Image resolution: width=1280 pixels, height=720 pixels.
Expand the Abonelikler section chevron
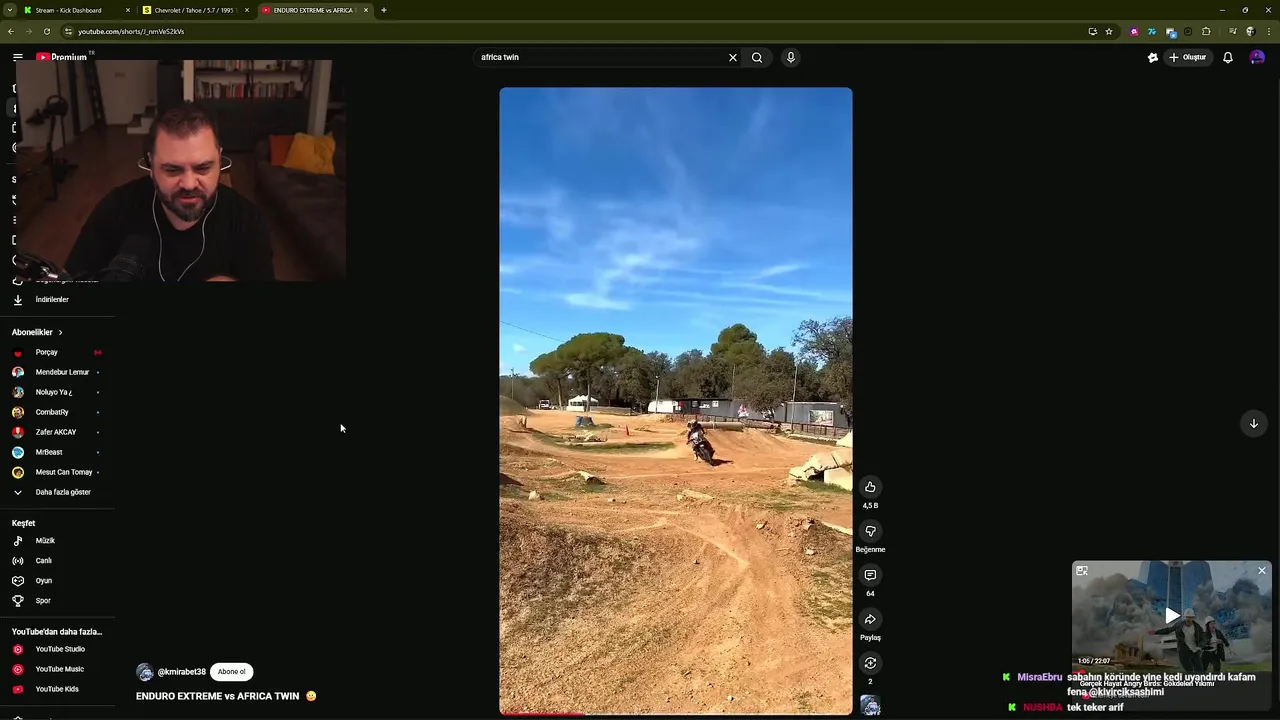tap(60, 332)
